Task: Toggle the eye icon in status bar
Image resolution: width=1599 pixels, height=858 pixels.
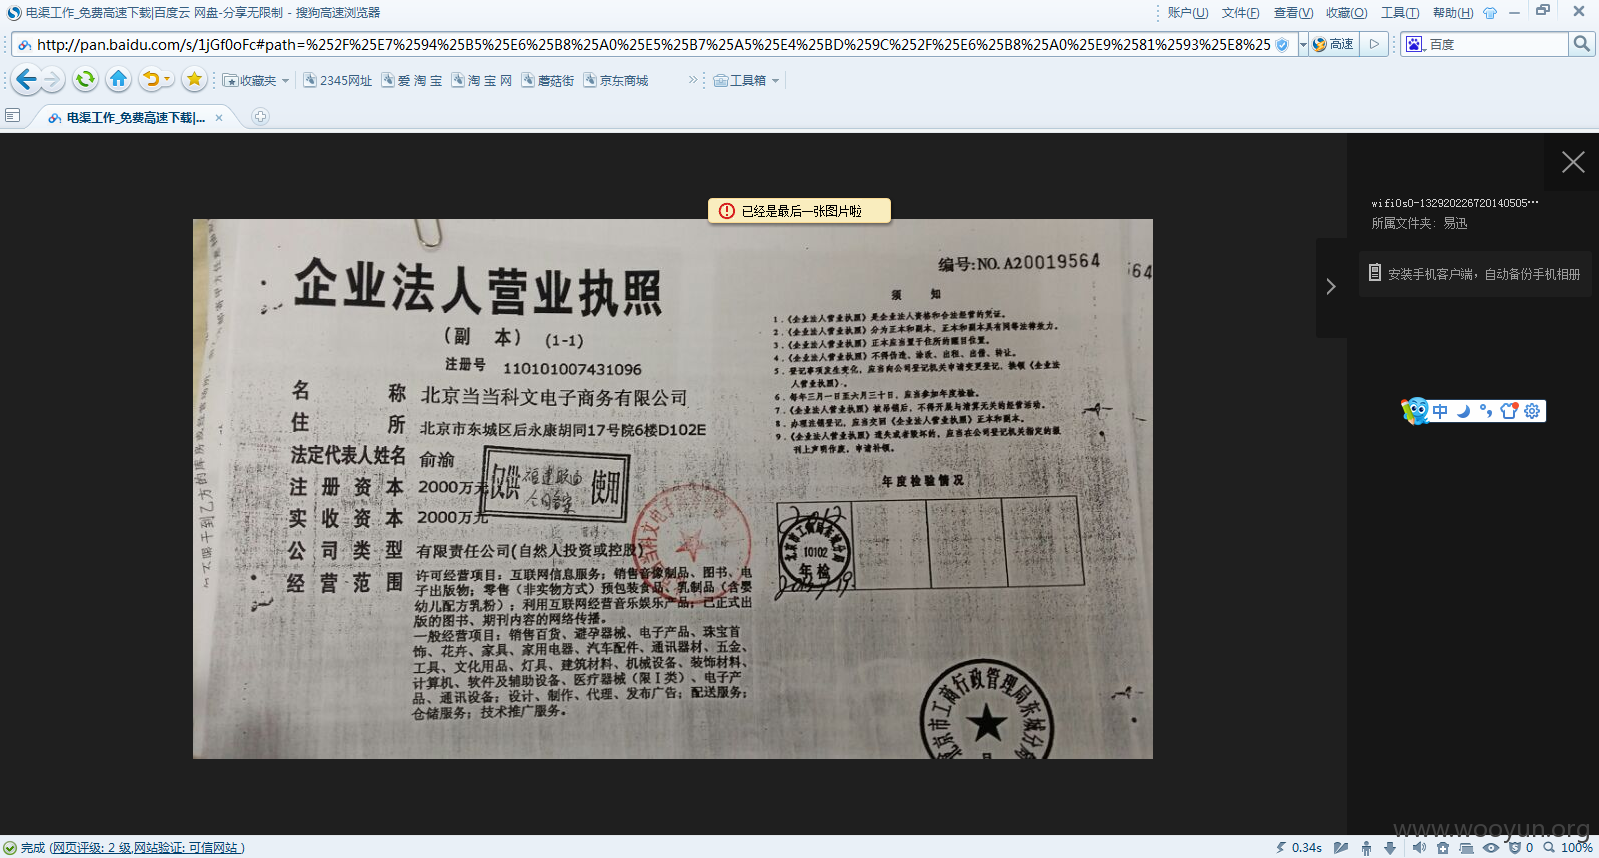Action: (1491, 848)
